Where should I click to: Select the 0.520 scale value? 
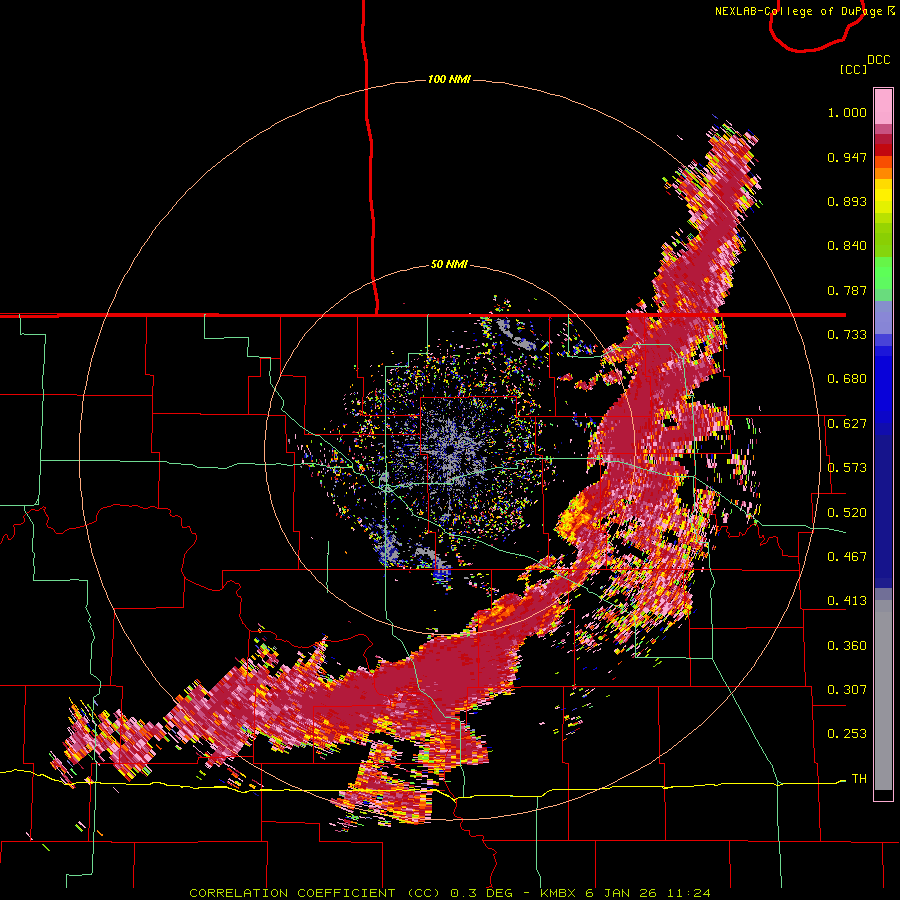pyautogui.click(x=847, y=512)
